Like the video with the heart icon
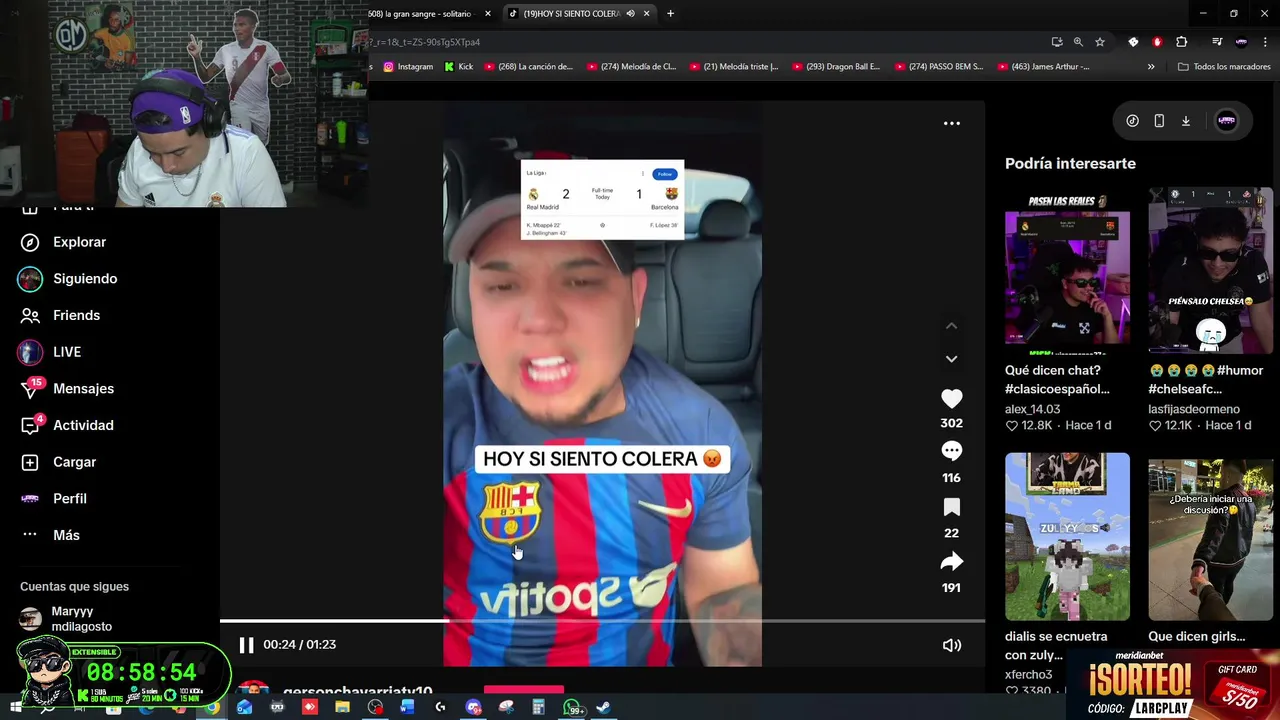Viewport: 1280px width, 720px height. (x=951, y=398)
